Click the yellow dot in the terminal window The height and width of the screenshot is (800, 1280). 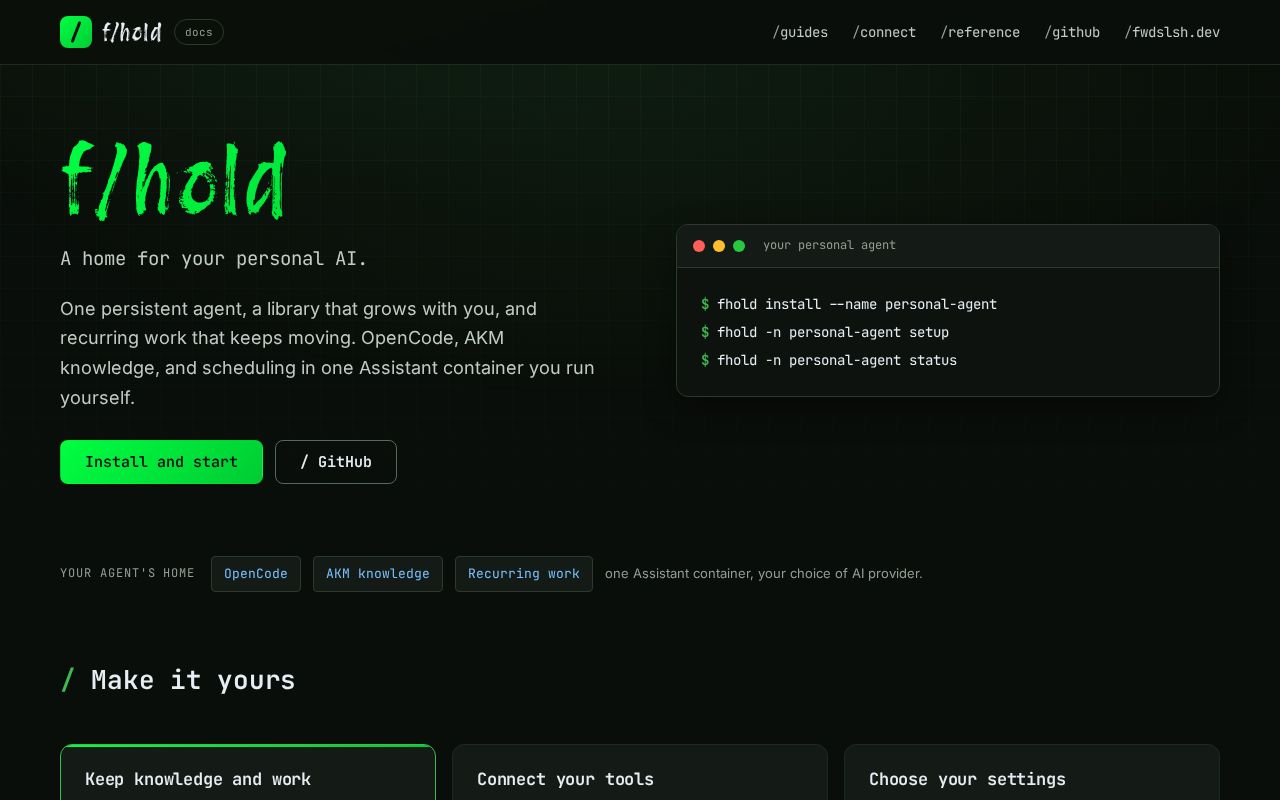719,246
